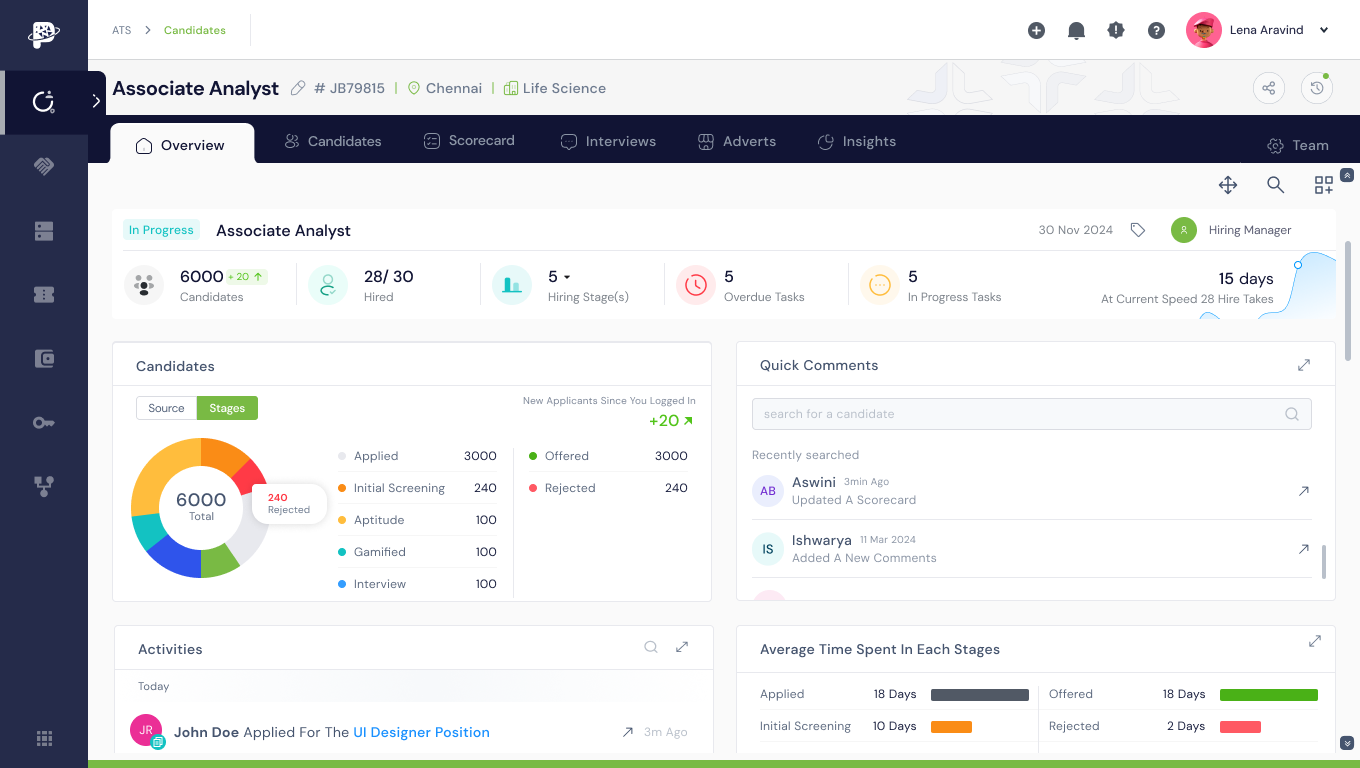Click the blue donut chart segment

click(175, 557)
